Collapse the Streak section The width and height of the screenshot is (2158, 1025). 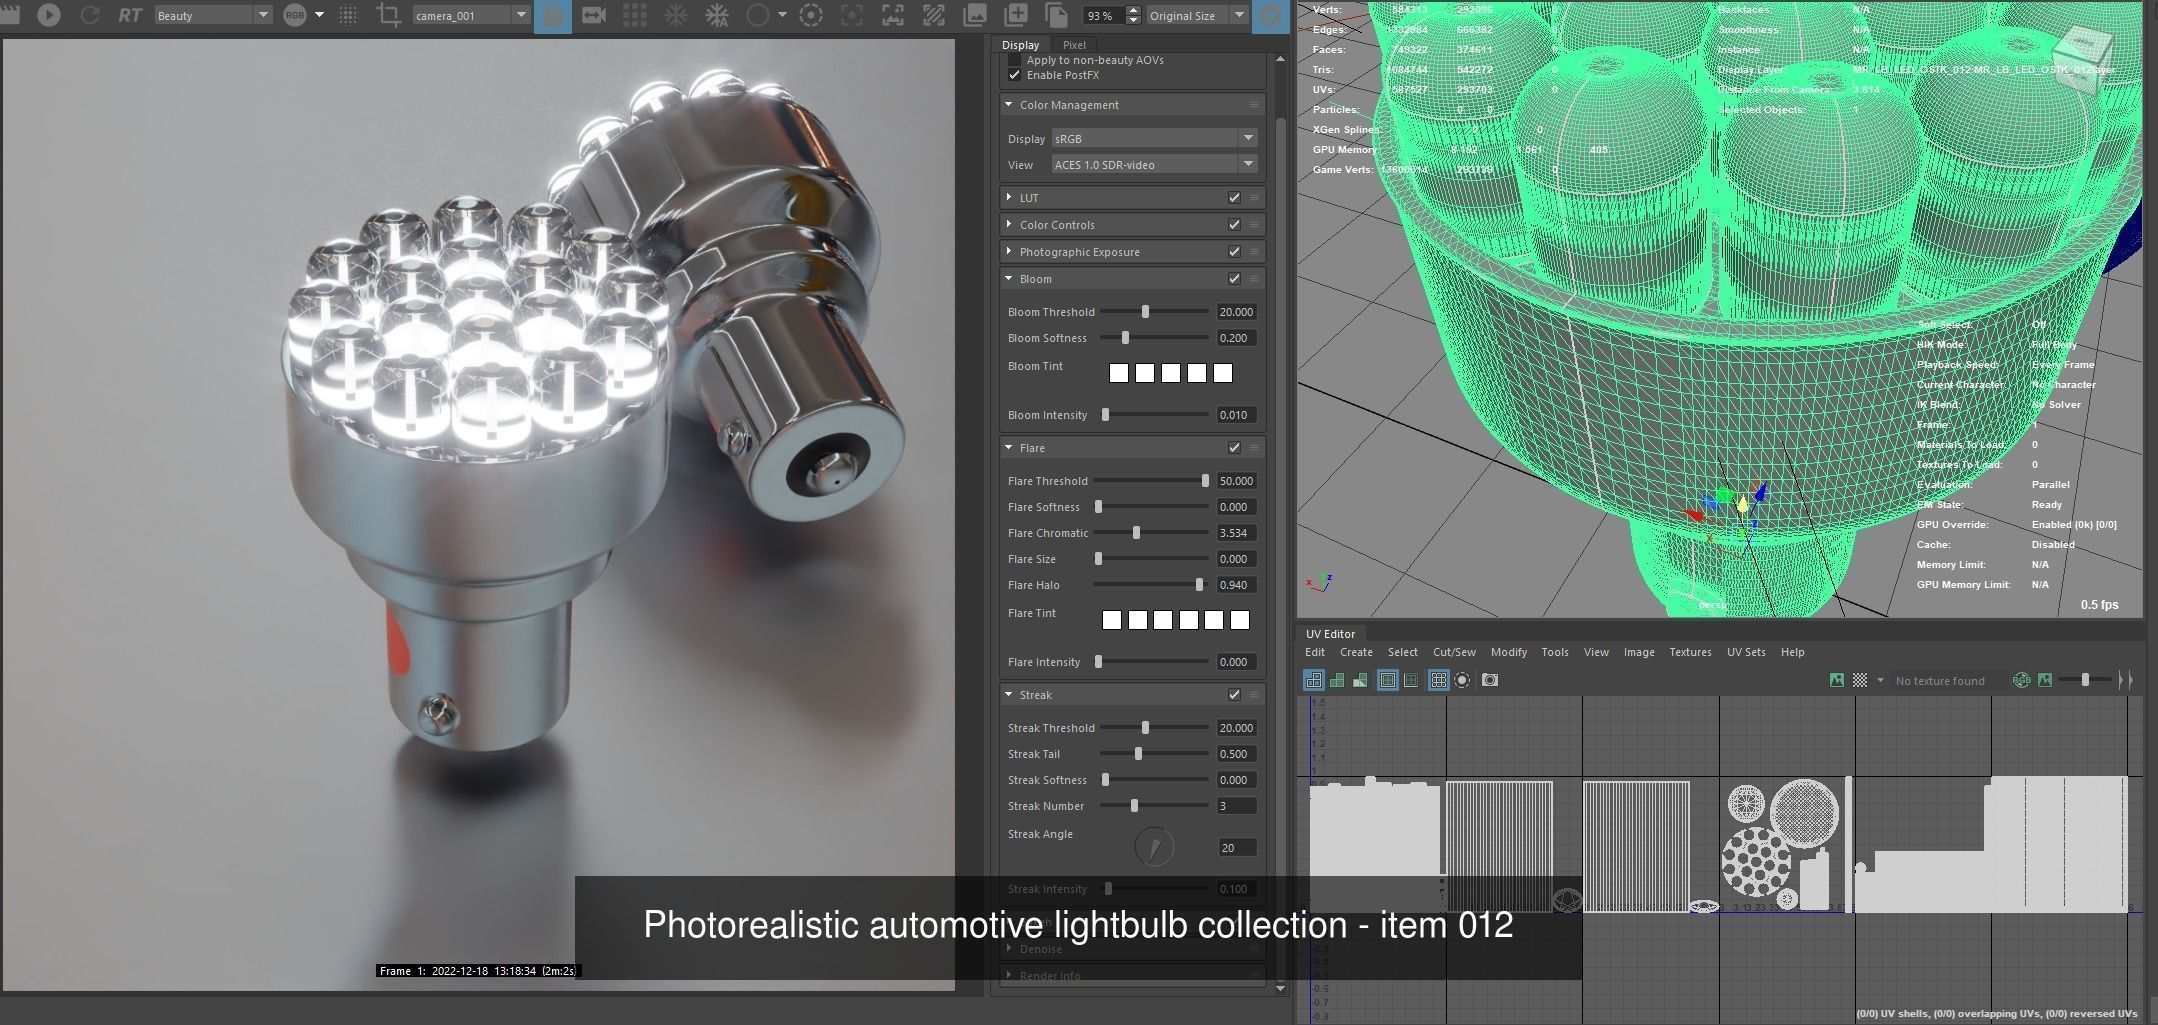coord(1009,695)
